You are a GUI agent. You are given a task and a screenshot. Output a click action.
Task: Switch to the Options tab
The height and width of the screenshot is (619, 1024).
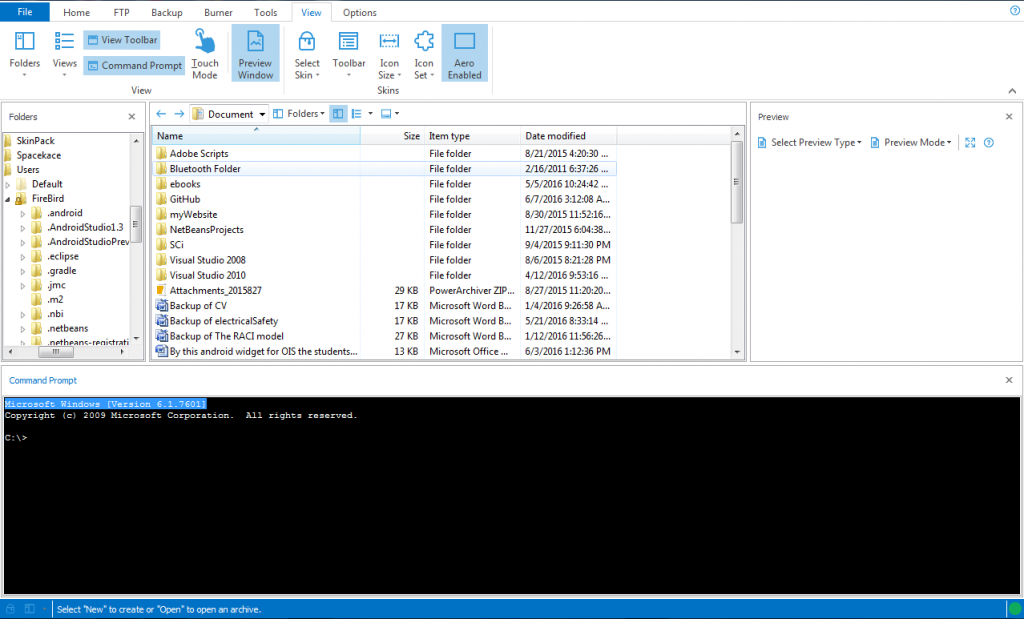[x=360, y=12]
